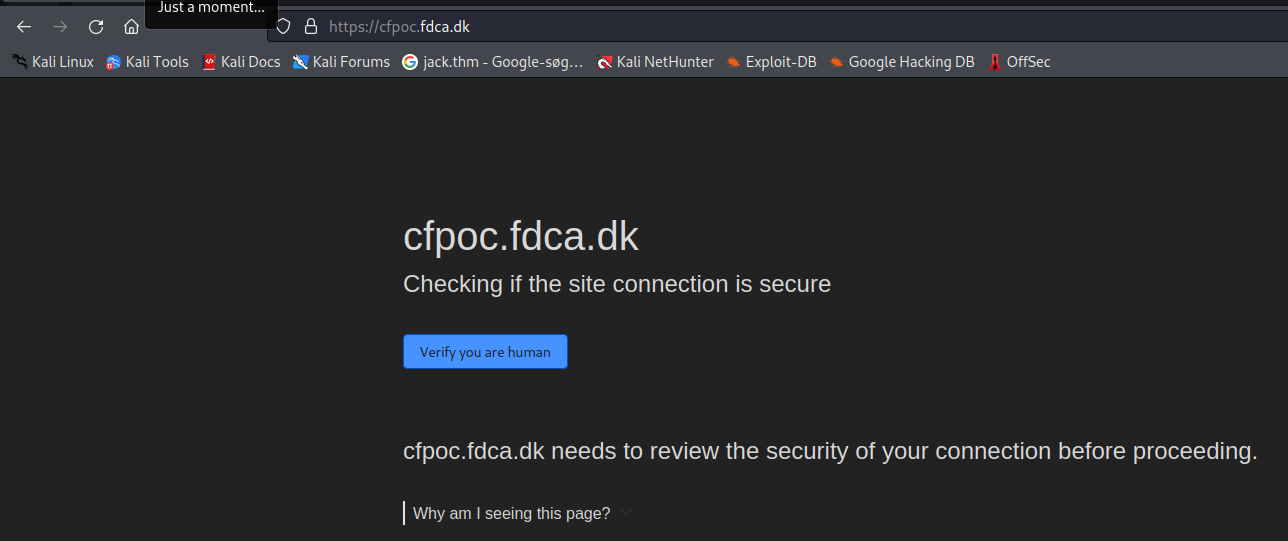1288x541 pixels.
Task: Open the Kali NetHunter bookmark
Action: coord(655,62)
